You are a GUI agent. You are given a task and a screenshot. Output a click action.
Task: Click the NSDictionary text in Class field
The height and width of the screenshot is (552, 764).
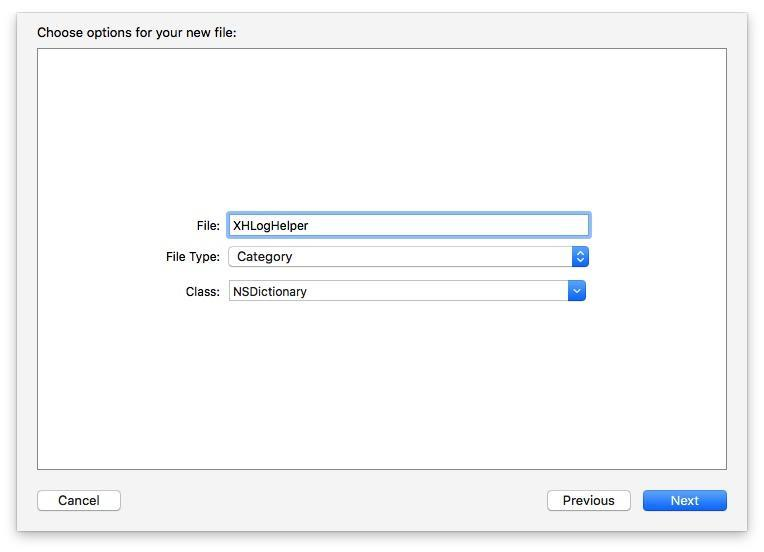click(270, 292)
